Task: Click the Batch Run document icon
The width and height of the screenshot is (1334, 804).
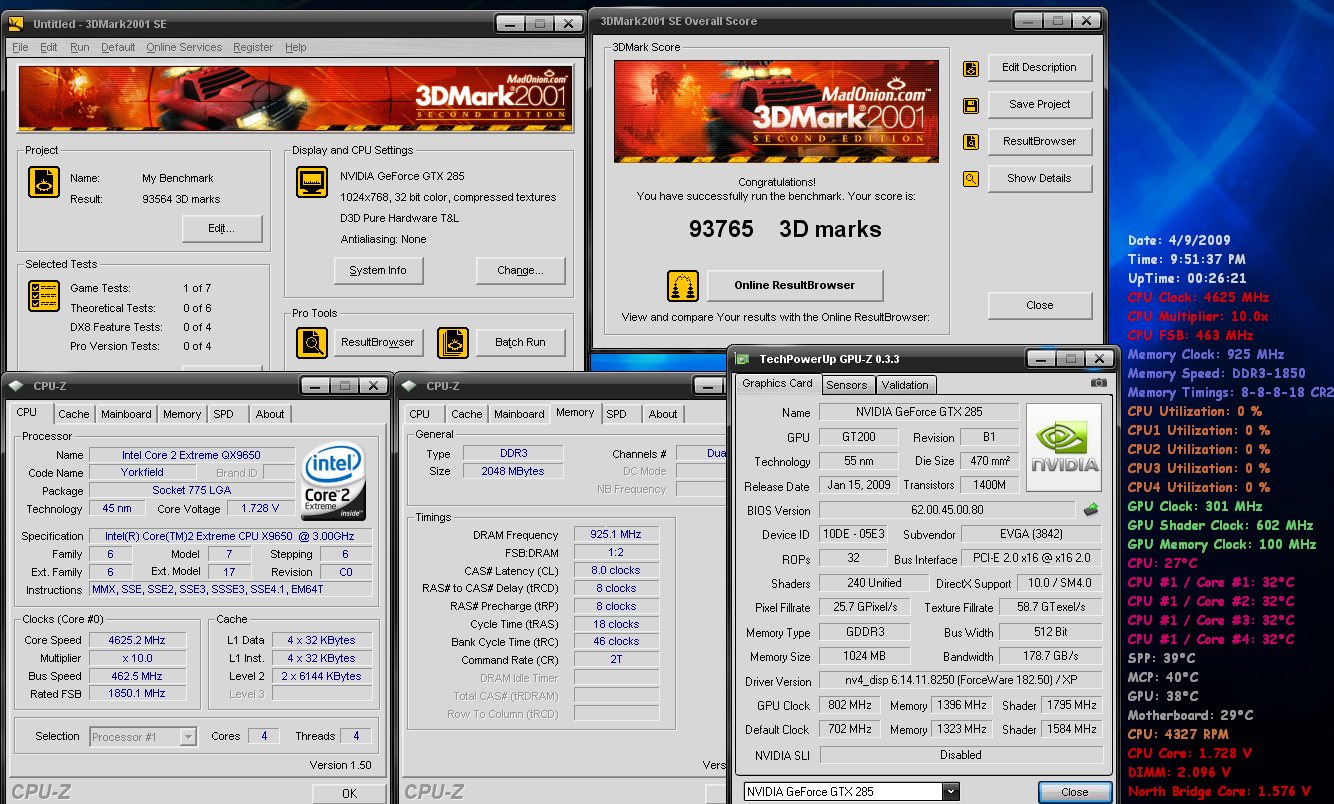Action: click(x=453, y=343)
